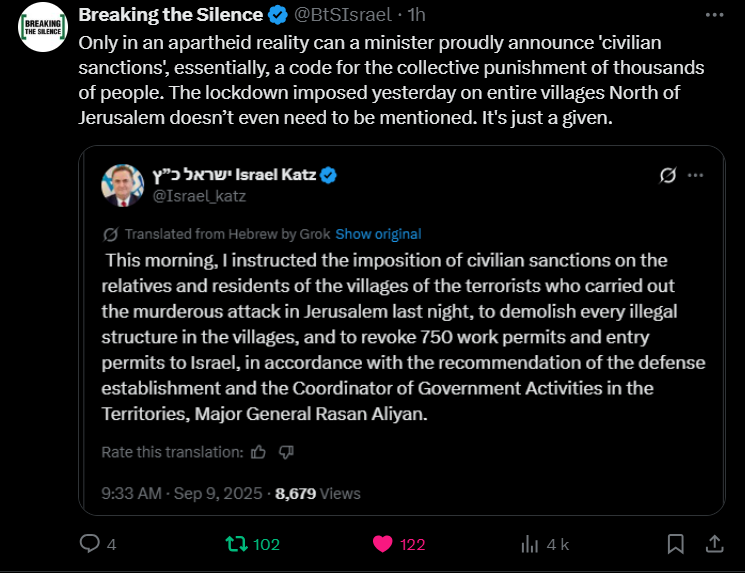Open more options for the main tweet

[715, 16]
